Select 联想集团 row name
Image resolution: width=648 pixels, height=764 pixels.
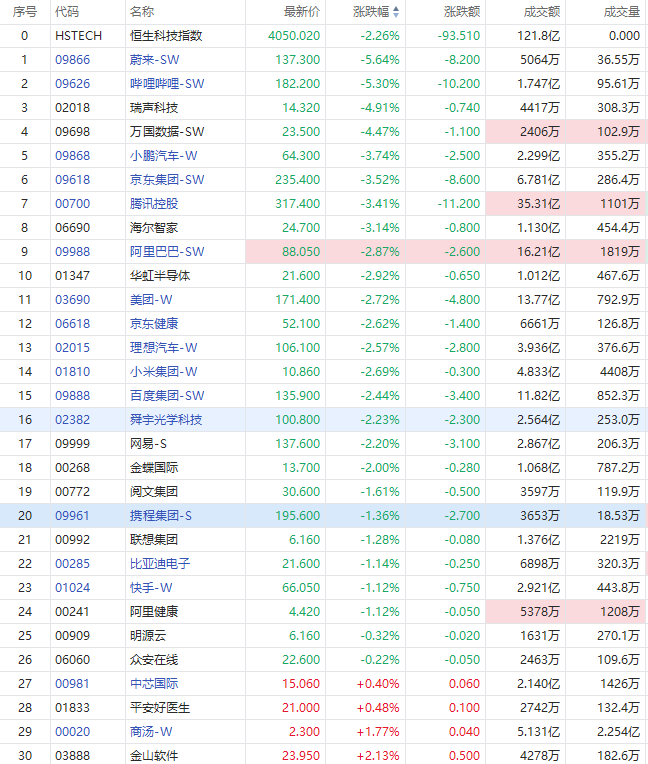point(154,539)
